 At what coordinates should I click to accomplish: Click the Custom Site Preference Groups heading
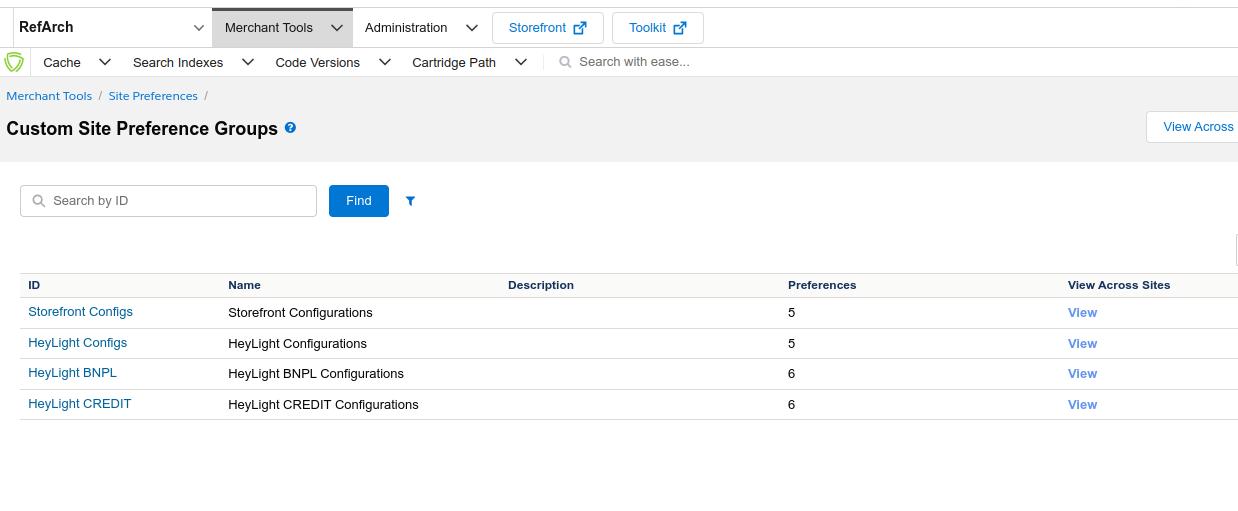coord(142,129)
